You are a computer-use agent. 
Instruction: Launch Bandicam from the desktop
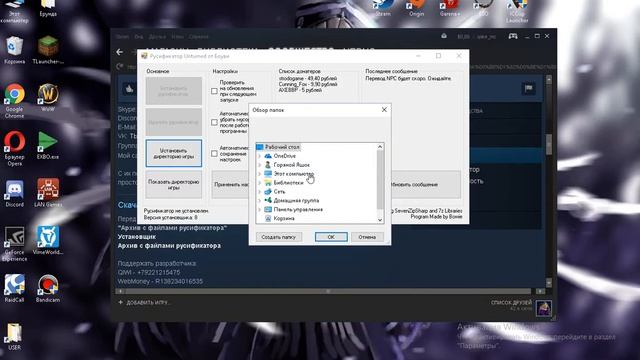click(48, 288)
